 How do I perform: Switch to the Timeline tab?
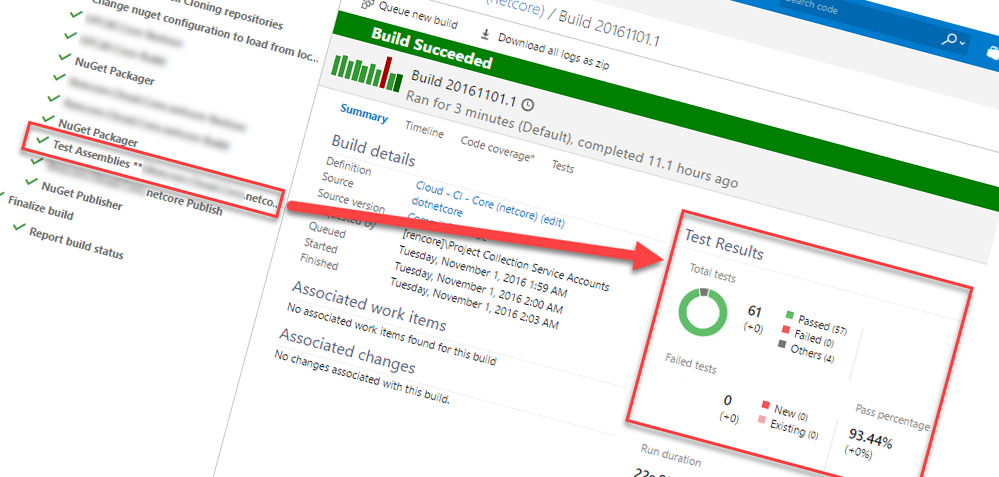(x=424, y=128)
